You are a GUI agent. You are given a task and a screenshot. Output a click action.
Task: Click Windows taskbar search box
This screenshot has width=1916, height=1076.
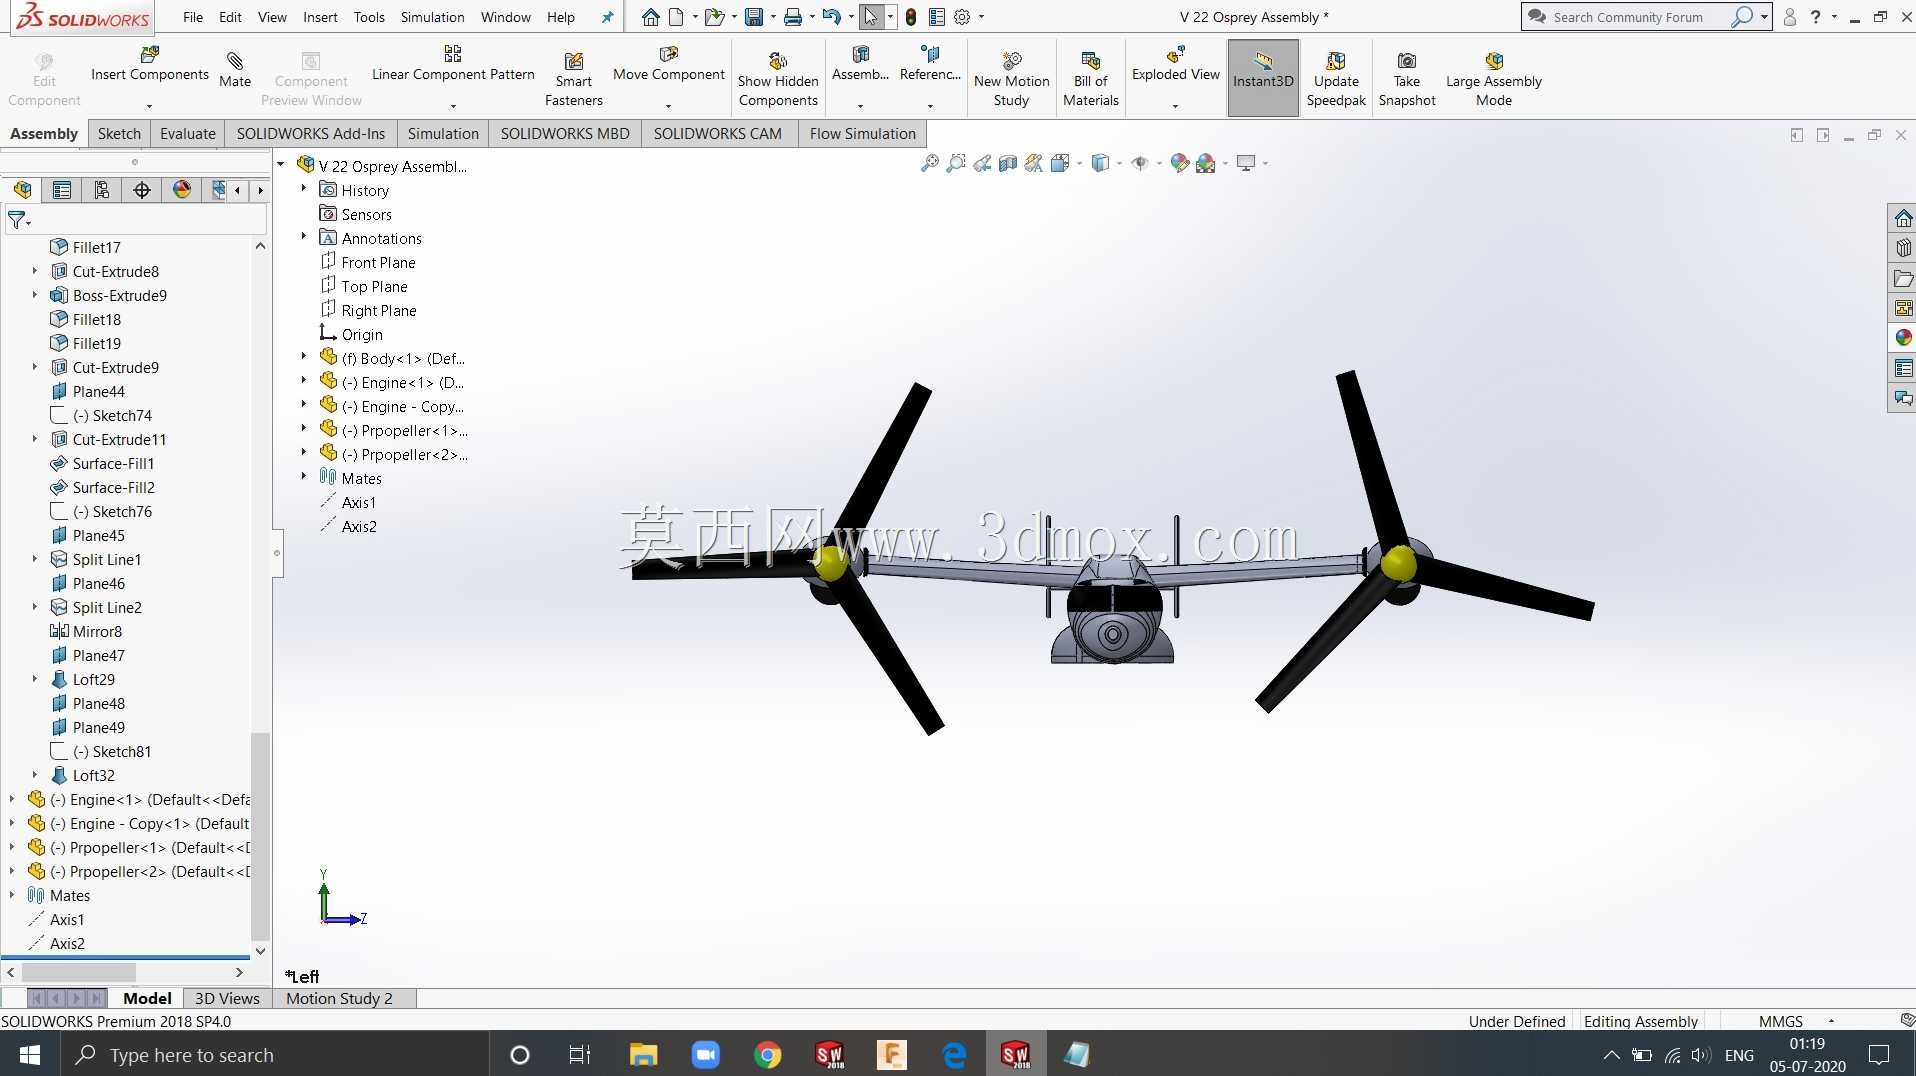point(275,1055)
